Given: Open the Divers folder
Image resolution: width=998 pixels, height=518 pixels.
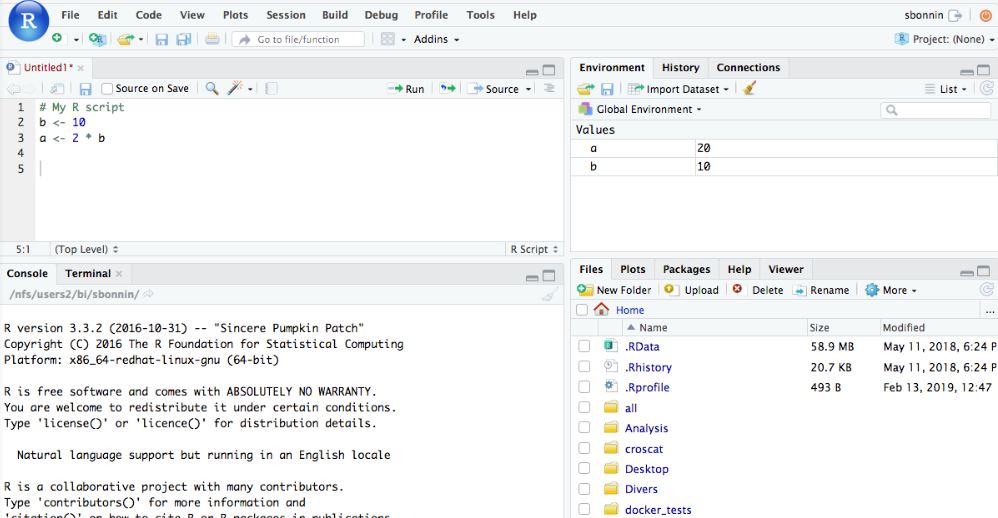Looking at the screenshot, I should [641, 489].
